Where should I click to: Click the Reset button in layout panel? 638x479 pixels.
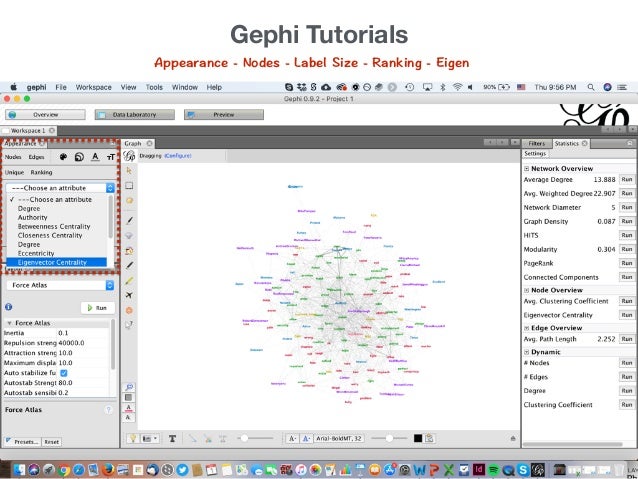point(52,442)
